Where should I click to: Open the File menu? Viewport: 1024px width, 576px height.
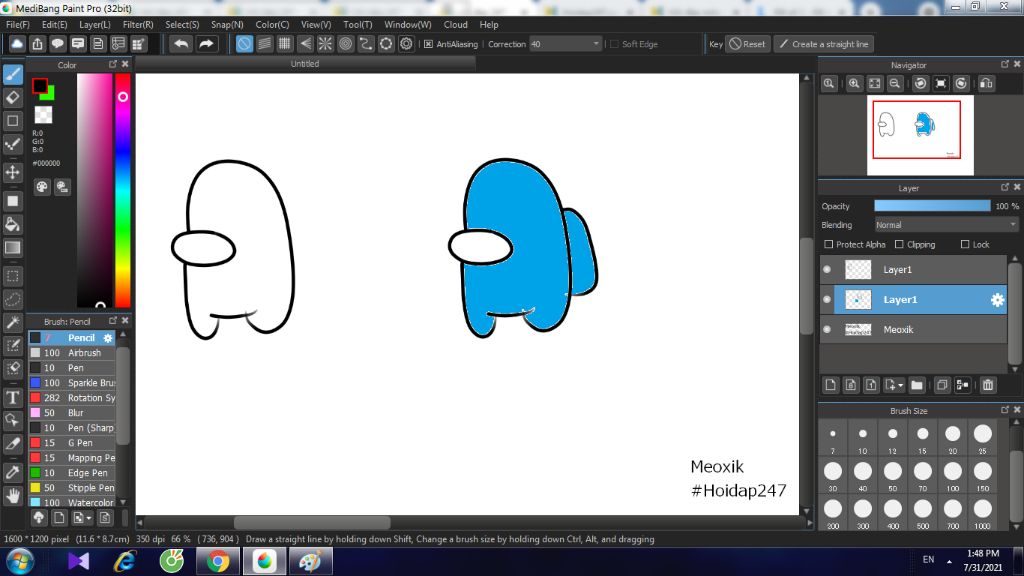tap(18, 24)
